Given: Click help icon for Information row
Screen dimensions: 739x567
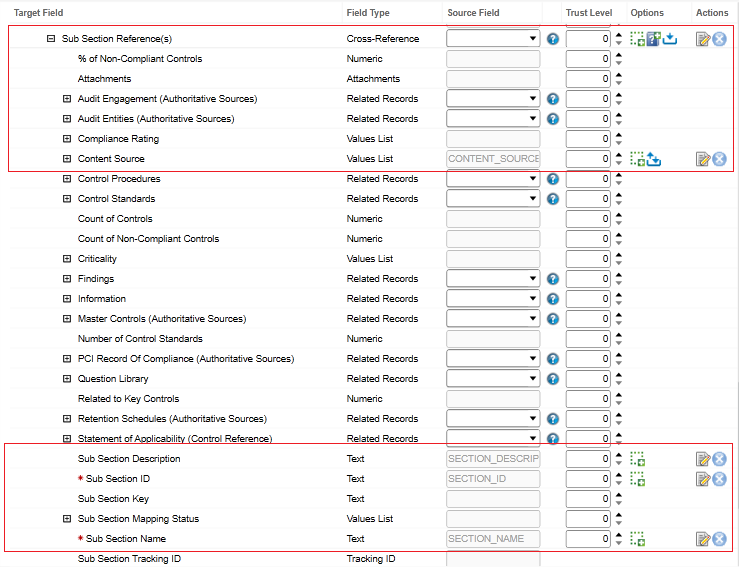Looking at the screenshot, I should [553, 299].
